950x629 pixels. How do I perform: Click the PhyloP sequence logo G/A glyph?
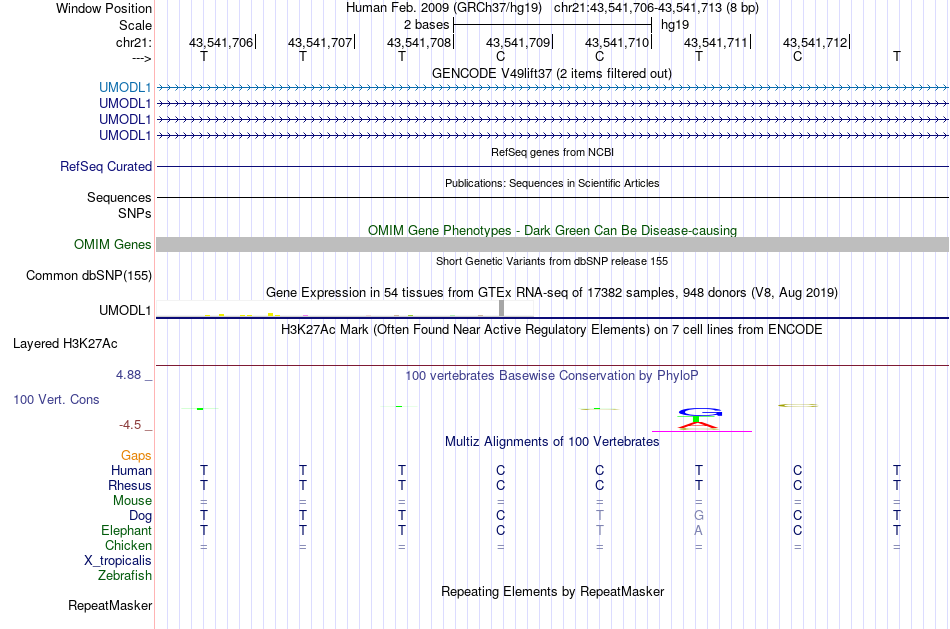tap(699, 419)
